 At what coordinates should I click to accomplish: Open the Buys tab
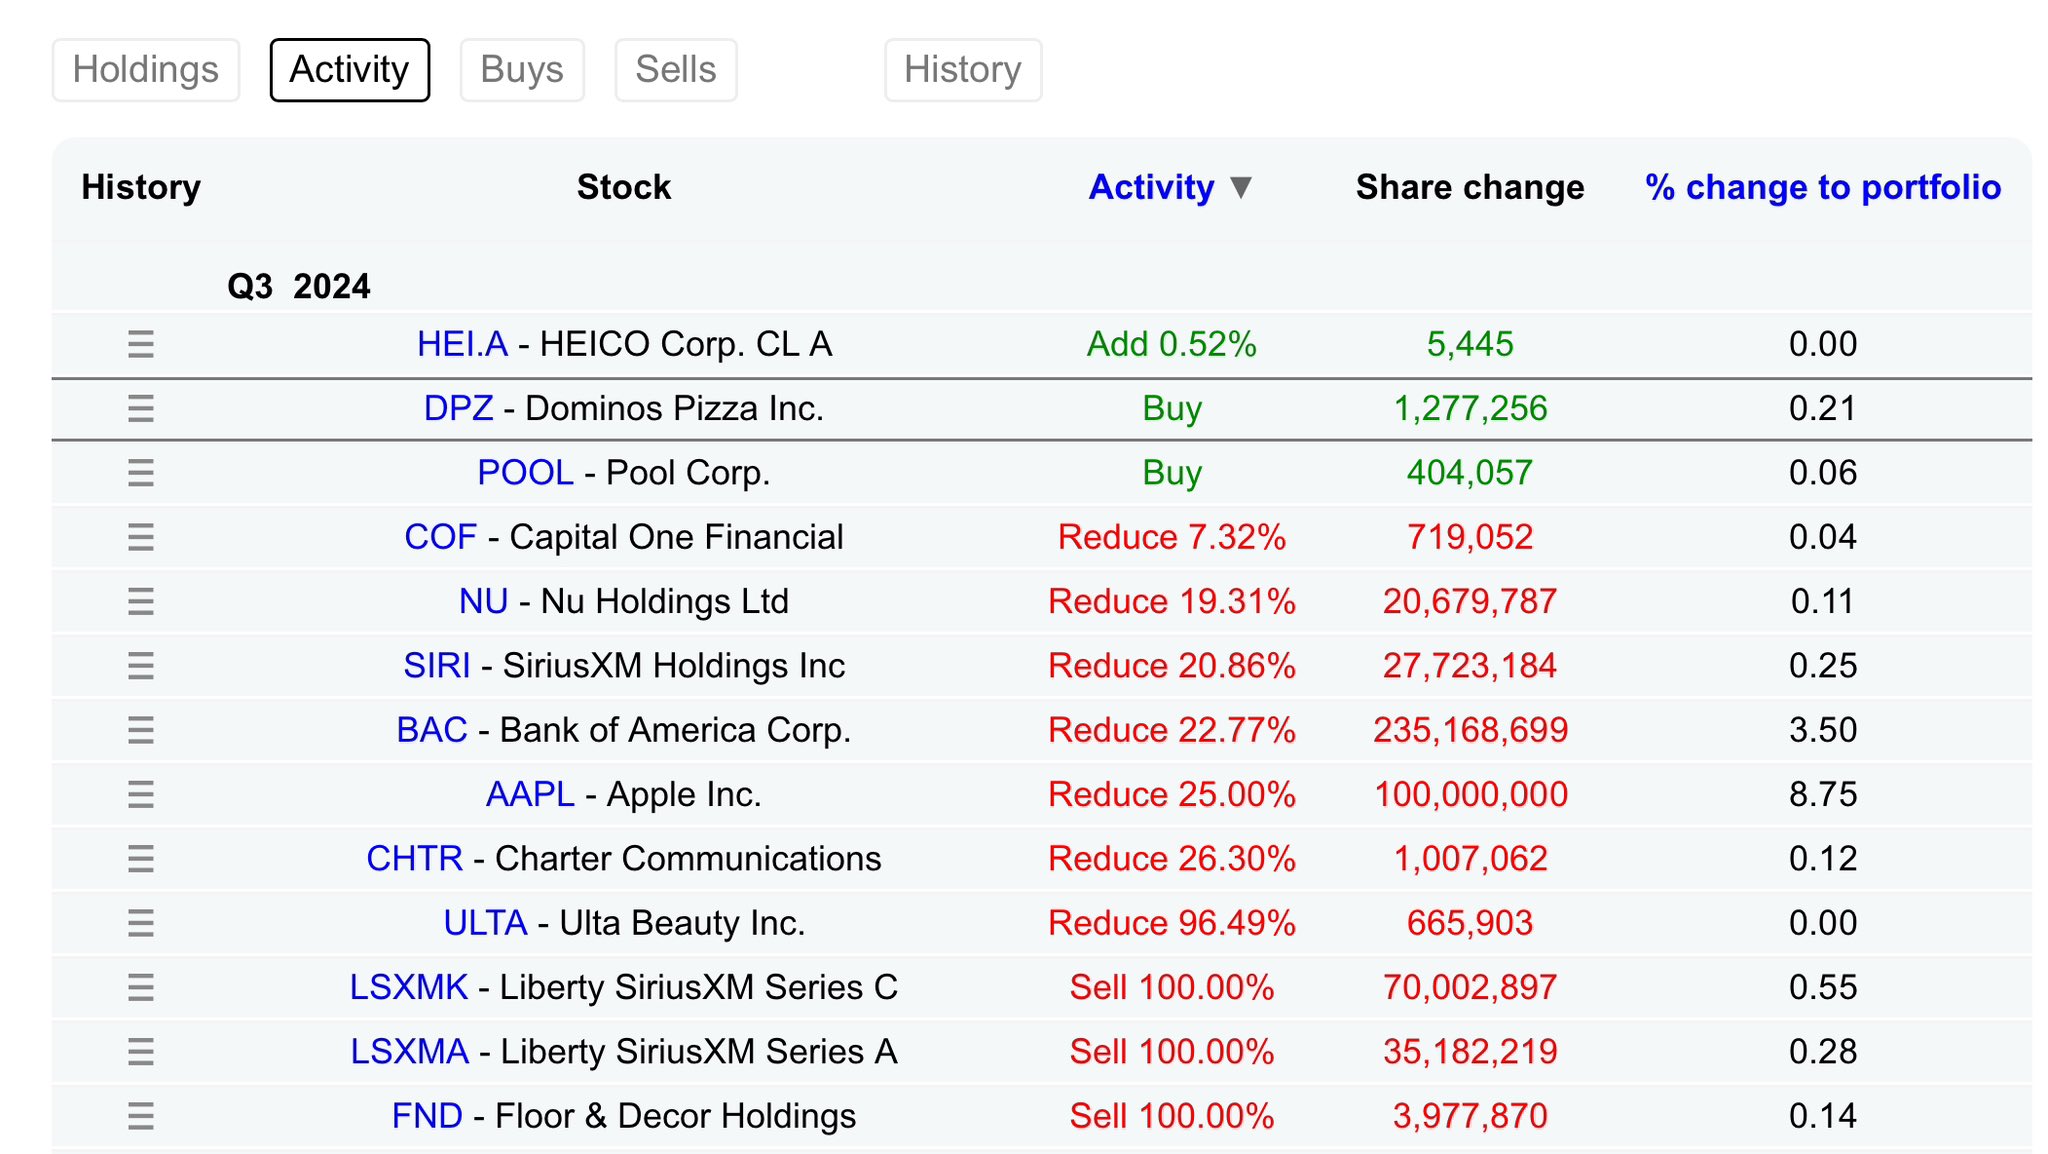(x=522, y=70)
